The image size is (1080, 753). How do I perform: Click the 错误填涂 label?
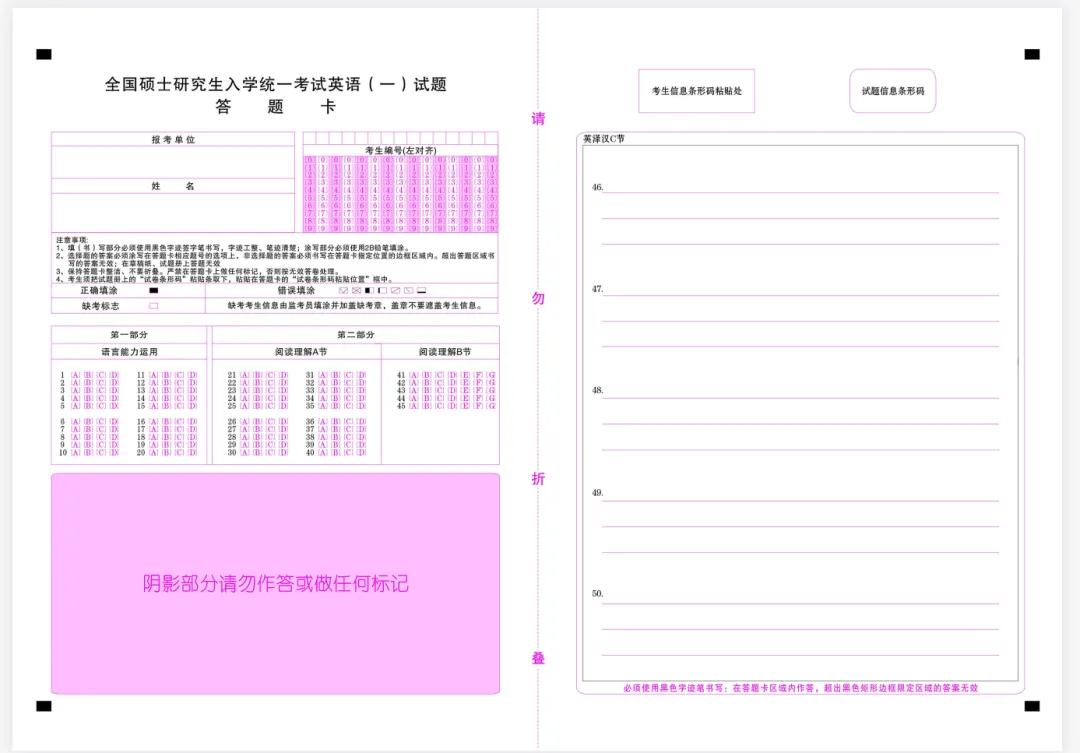click(296, 291)
